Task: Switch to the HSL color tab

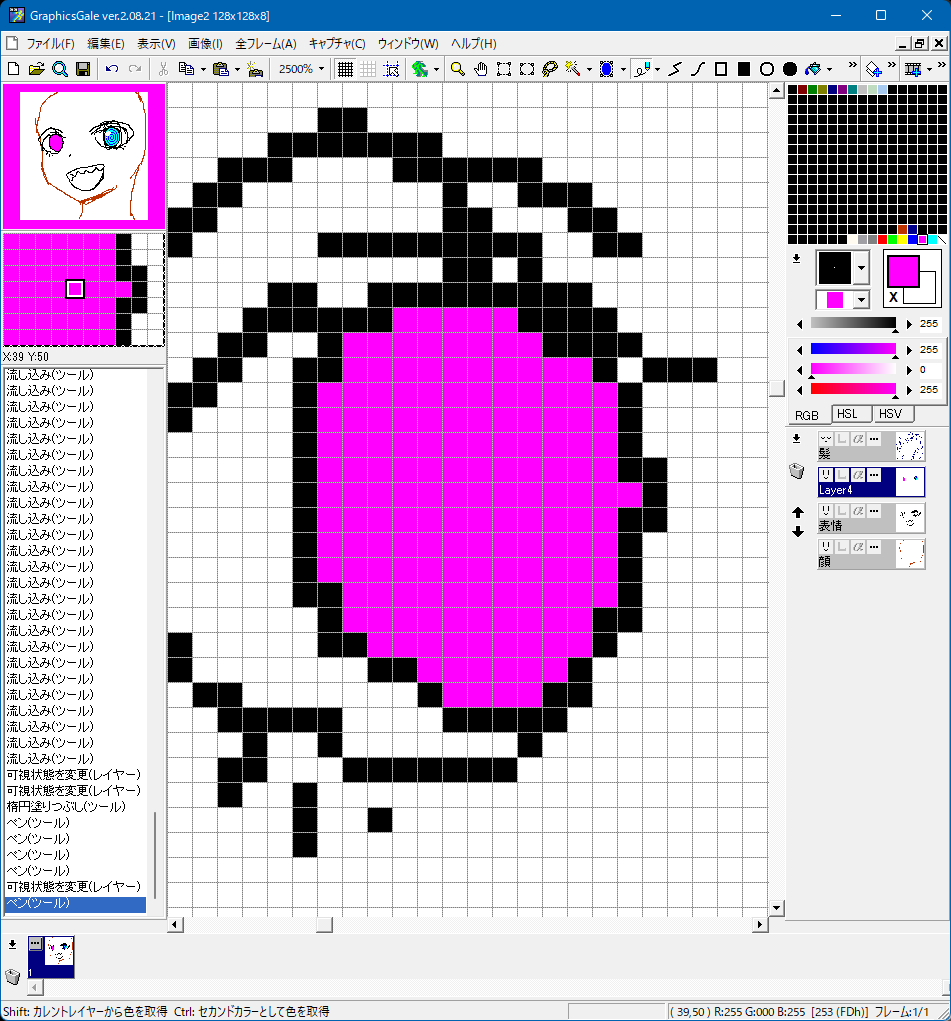Action: pyautogui.click(x=846, y=414)
